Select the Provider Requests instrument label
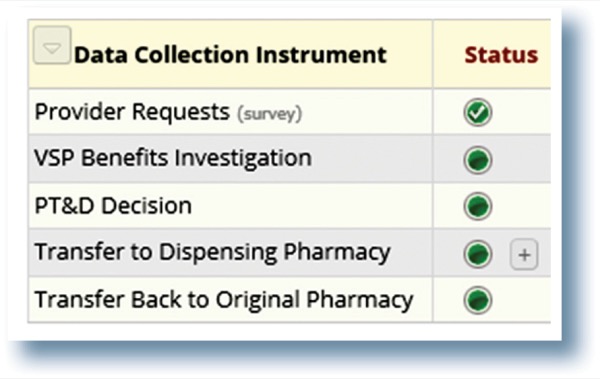The height and width of the screenshot is (379, 600). [x=132, y=112]
